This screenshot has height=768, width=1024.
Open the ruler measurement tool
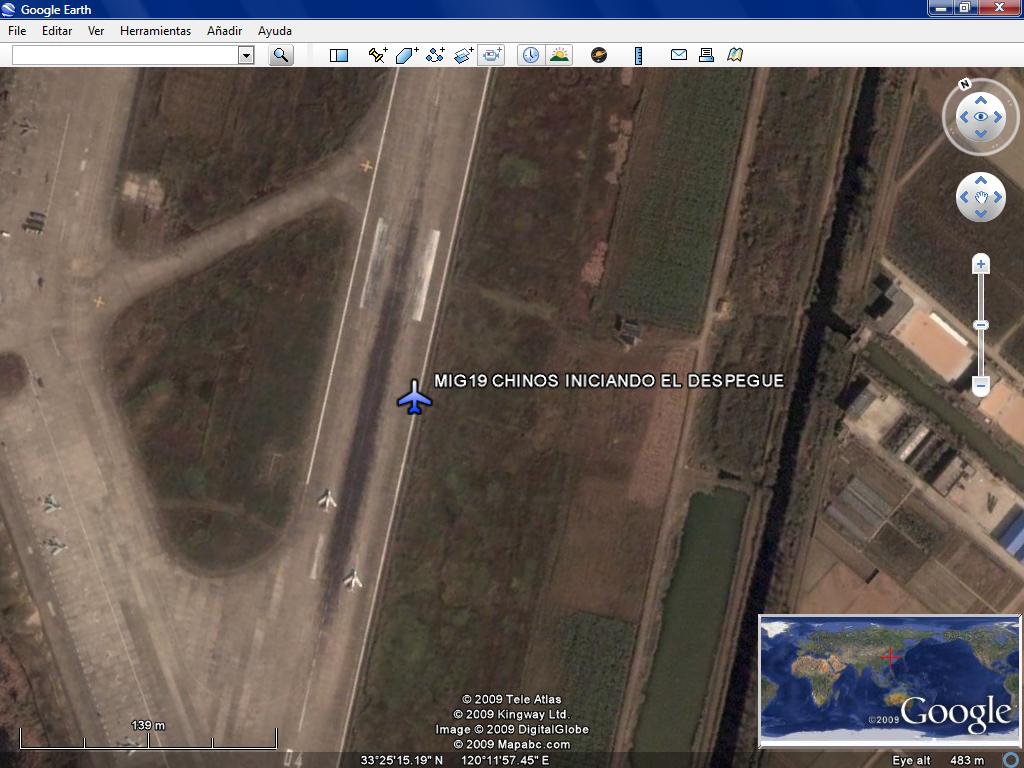click(638, 55)
